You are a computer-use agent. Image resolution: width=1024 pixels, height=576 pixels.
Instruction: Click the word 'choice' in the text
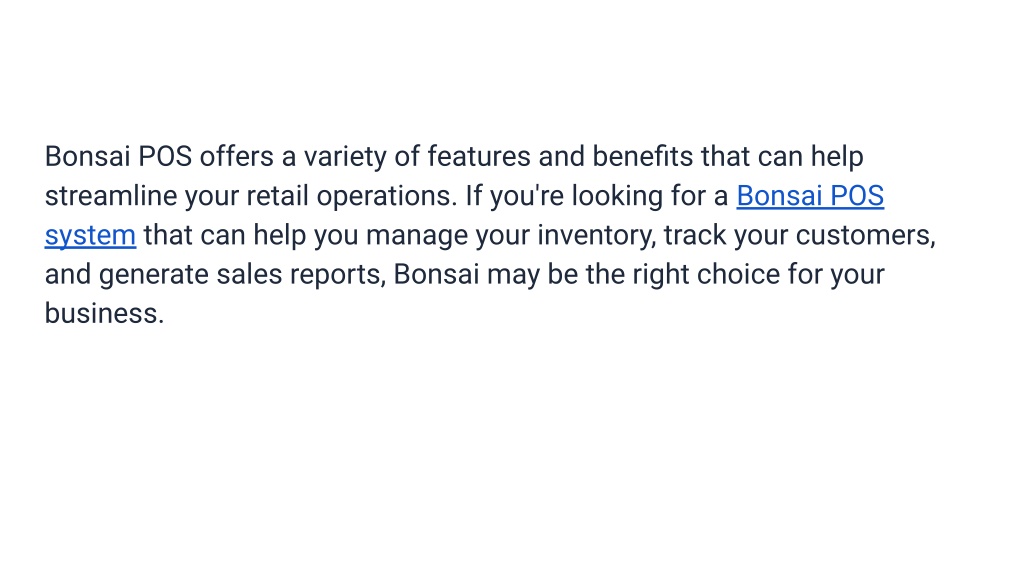pos(738,274)
